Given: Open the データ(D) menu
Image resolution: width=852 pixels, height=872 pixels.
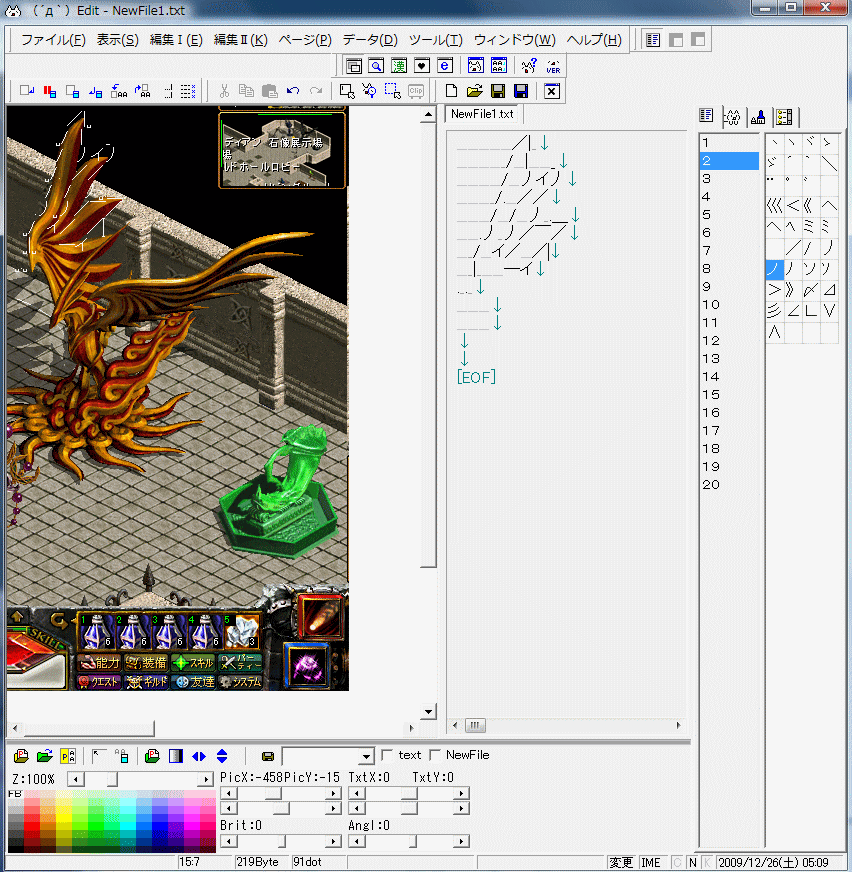Looking at the screenshot, I should pos(370,40).
